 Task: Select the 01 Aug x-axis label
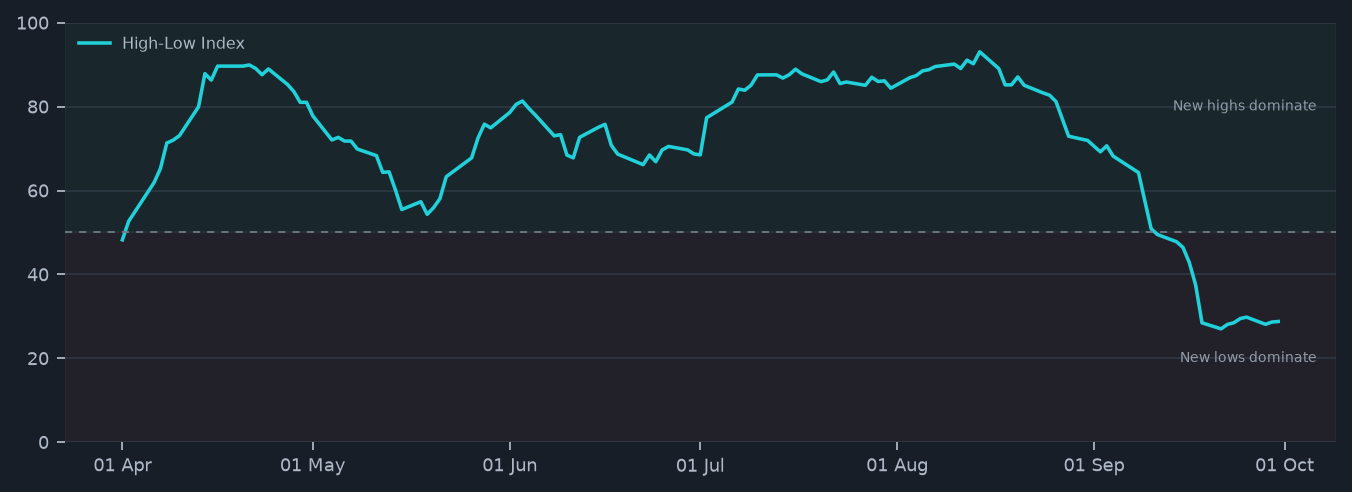click(x=897, y=466)
